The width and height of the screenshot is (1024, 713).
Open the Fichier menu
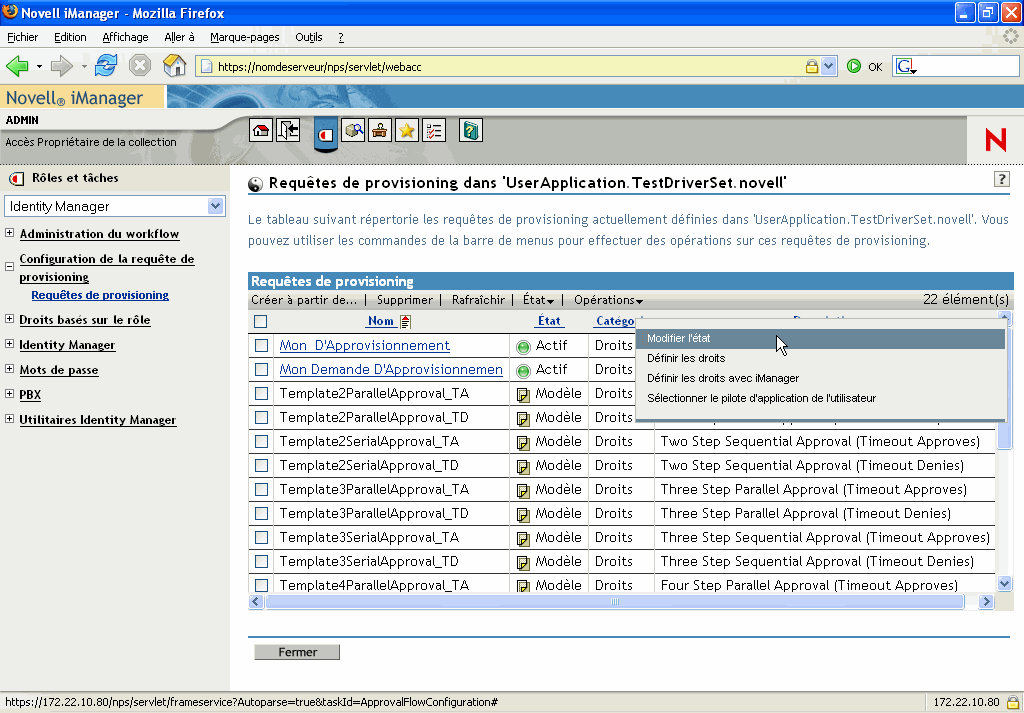(22, 37)
